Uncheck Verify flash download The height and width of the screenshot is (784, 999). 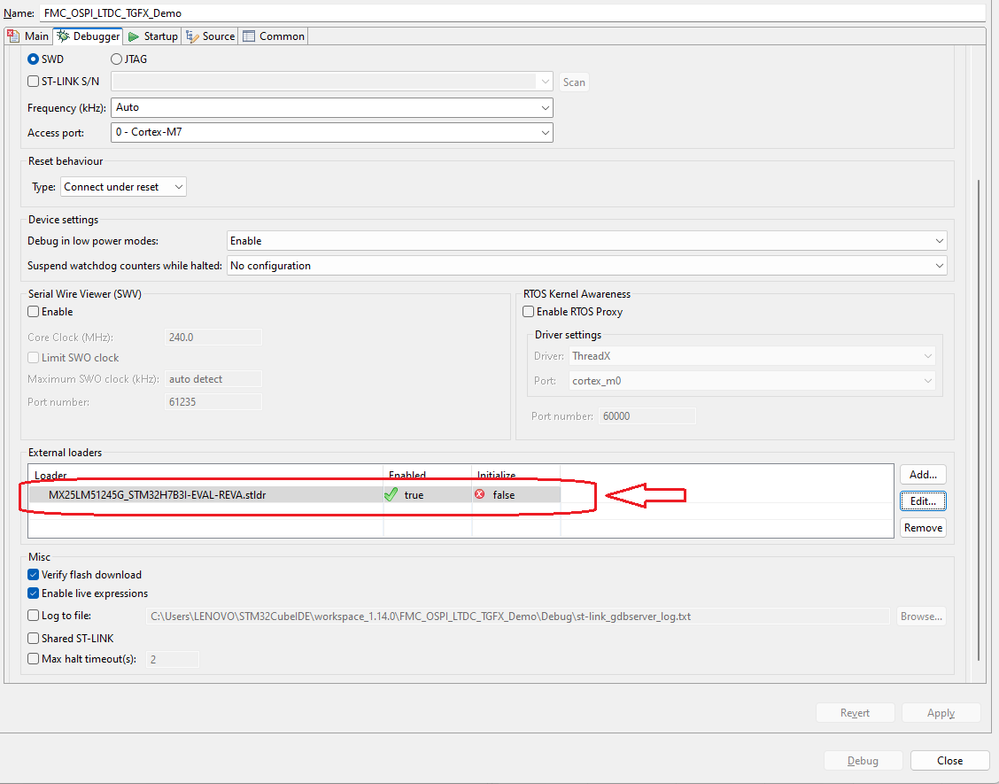pyautogui.click(x=33, y=575)
